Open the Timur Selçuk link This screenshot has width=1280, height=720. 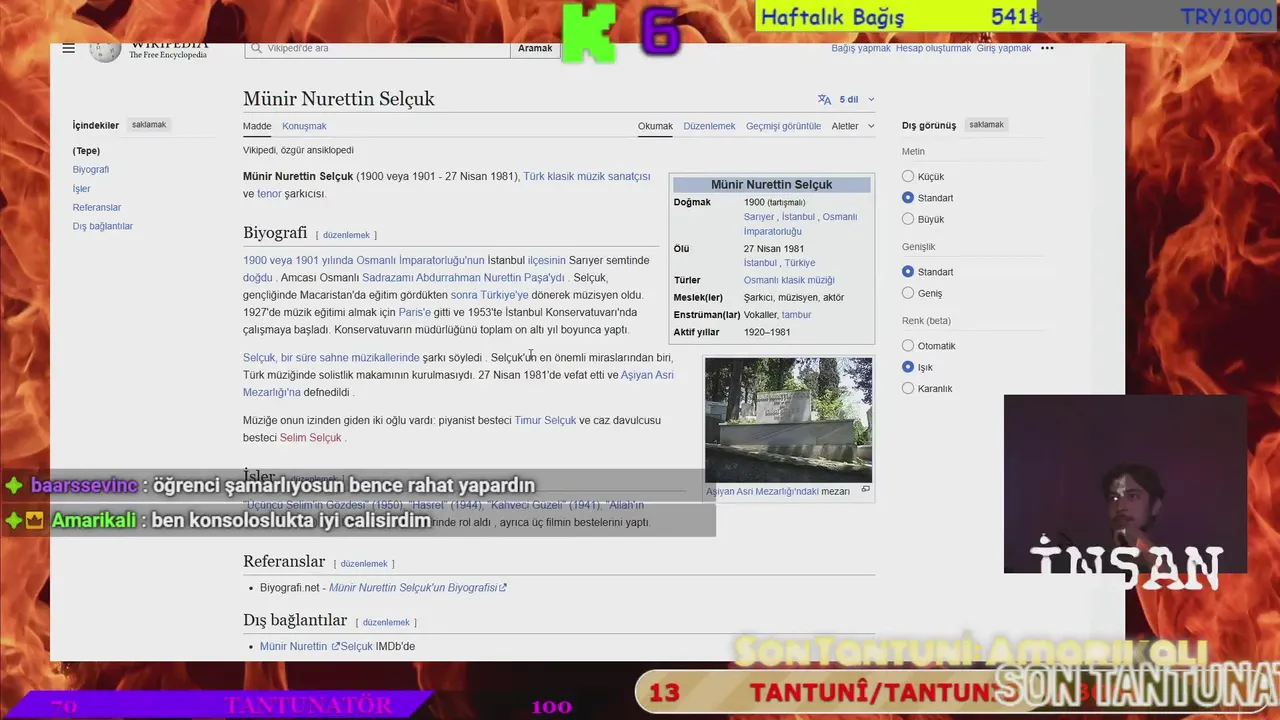click(x=545, y=420)
